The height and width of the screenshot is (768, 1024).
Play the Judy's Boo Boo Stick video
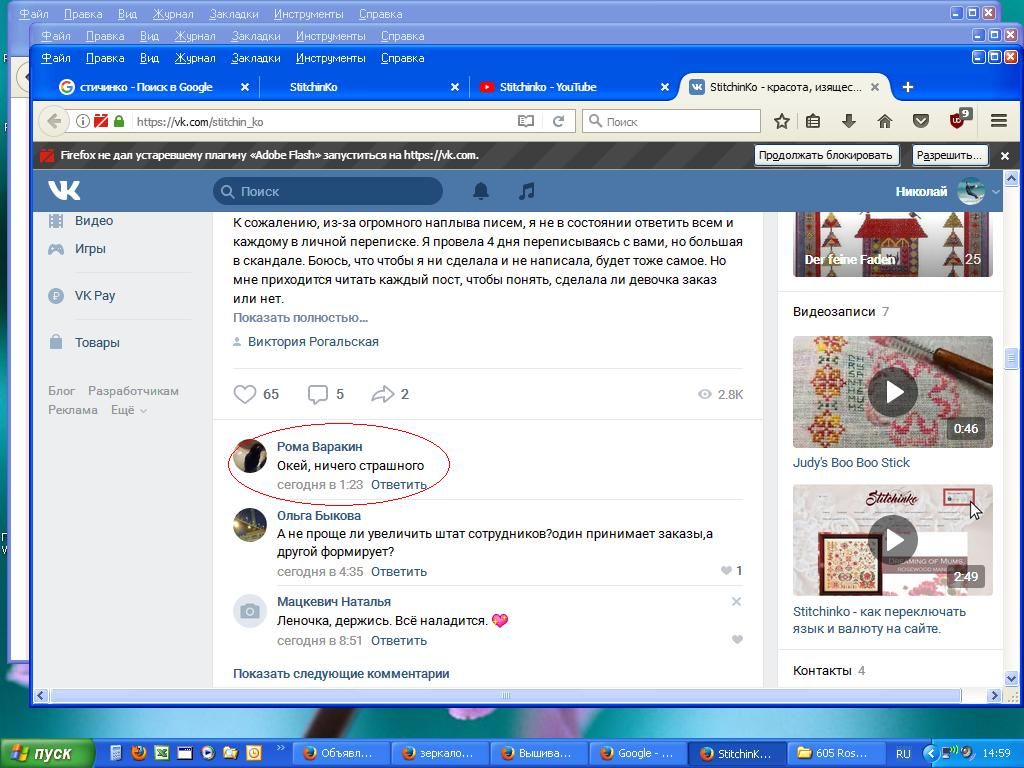click(892, 392)
